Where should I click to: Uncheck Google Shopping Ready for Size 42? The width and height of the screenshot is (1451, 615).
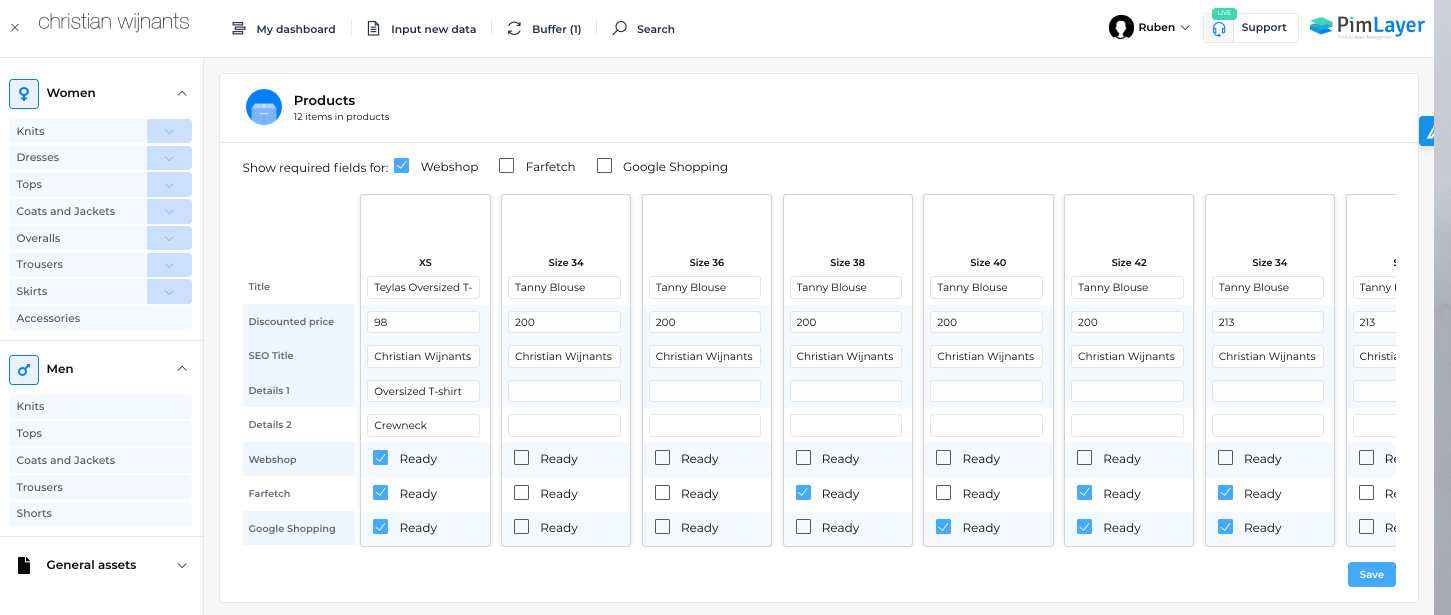[x=1084, y=527]
